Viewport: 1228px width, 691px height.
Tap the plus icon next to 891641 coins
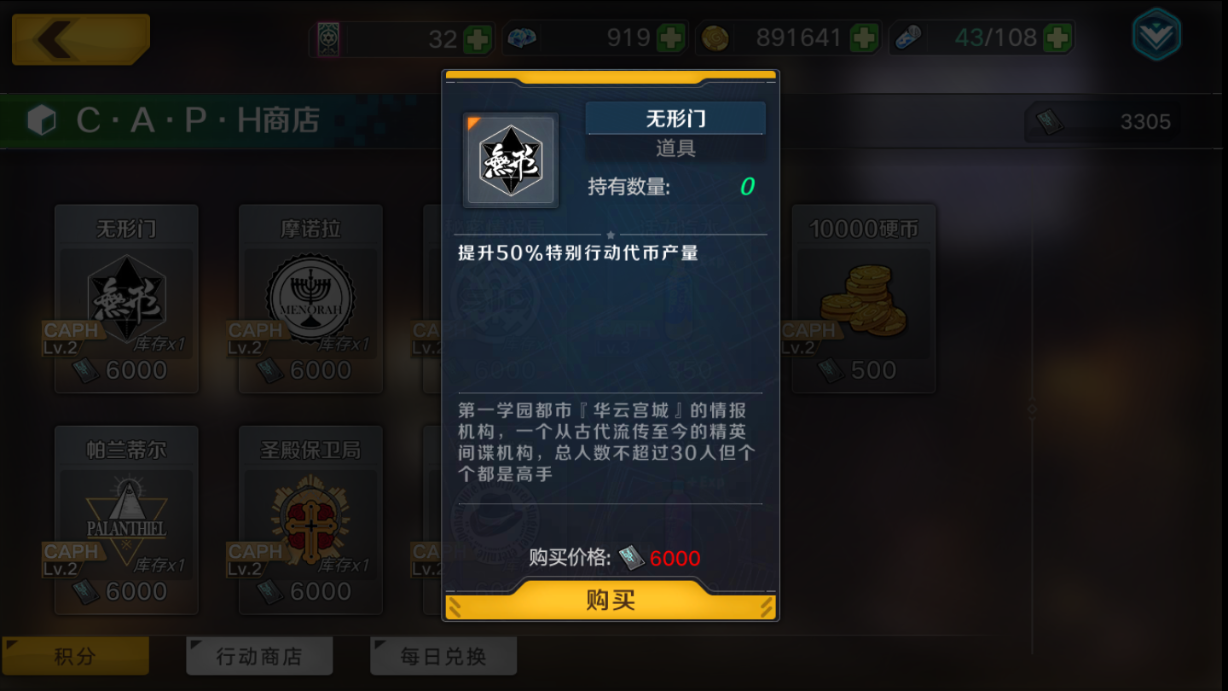[x=864, y=39]
